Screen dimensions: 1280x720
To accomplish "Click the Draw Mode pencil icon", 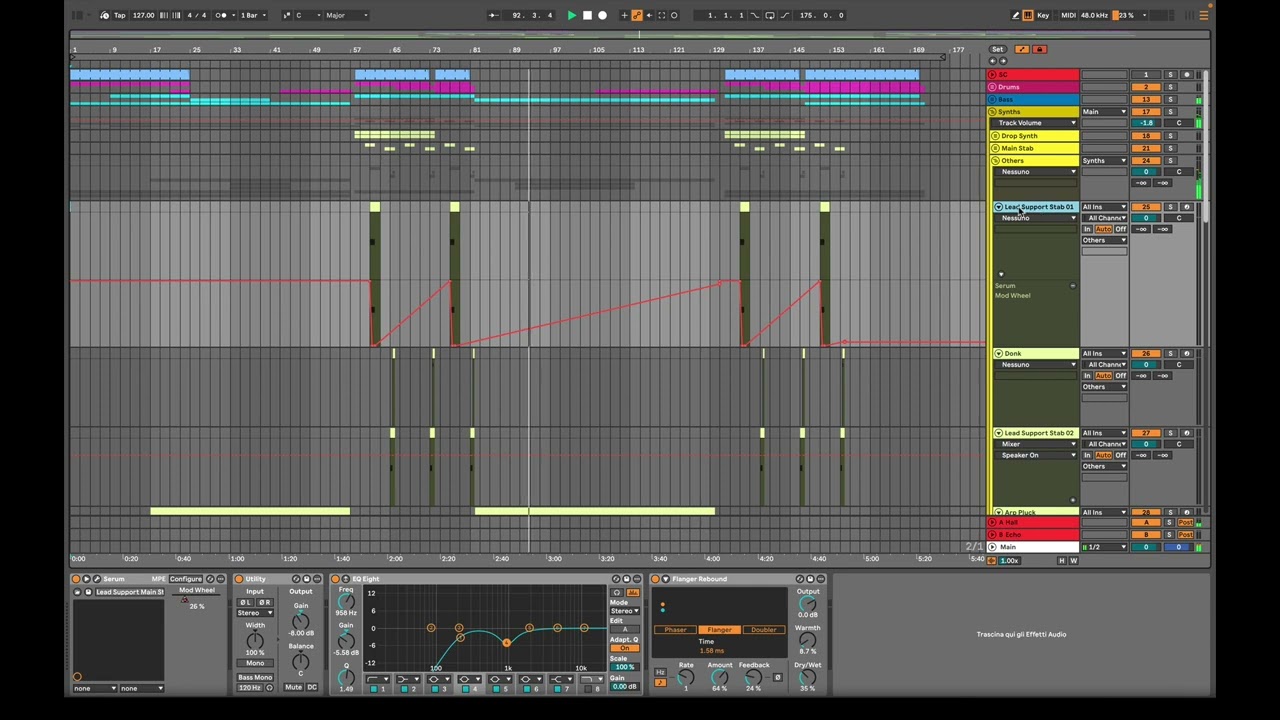I will (1015, 15).
